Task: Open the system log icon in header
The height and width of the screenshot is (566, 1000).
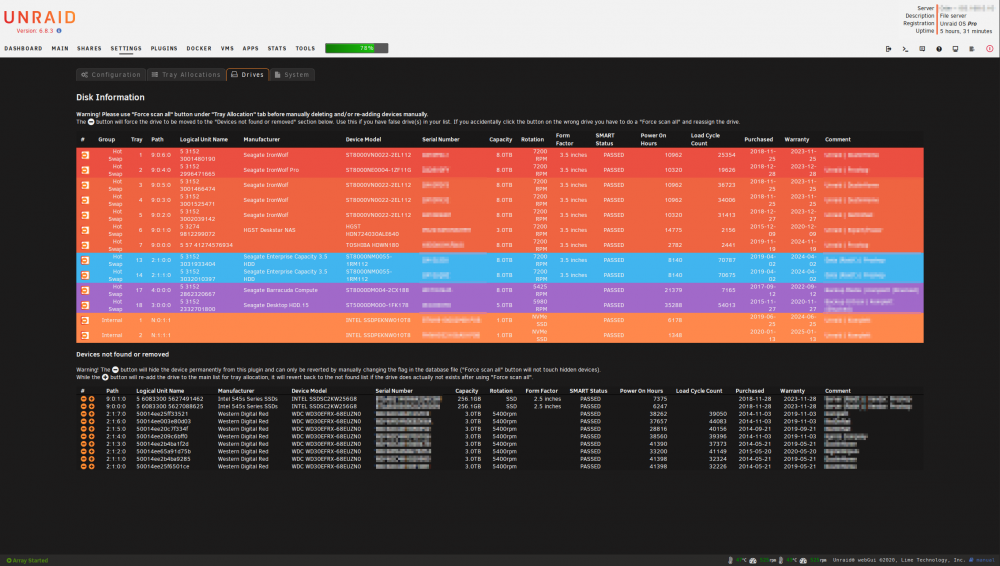Action: click(972, 48)
